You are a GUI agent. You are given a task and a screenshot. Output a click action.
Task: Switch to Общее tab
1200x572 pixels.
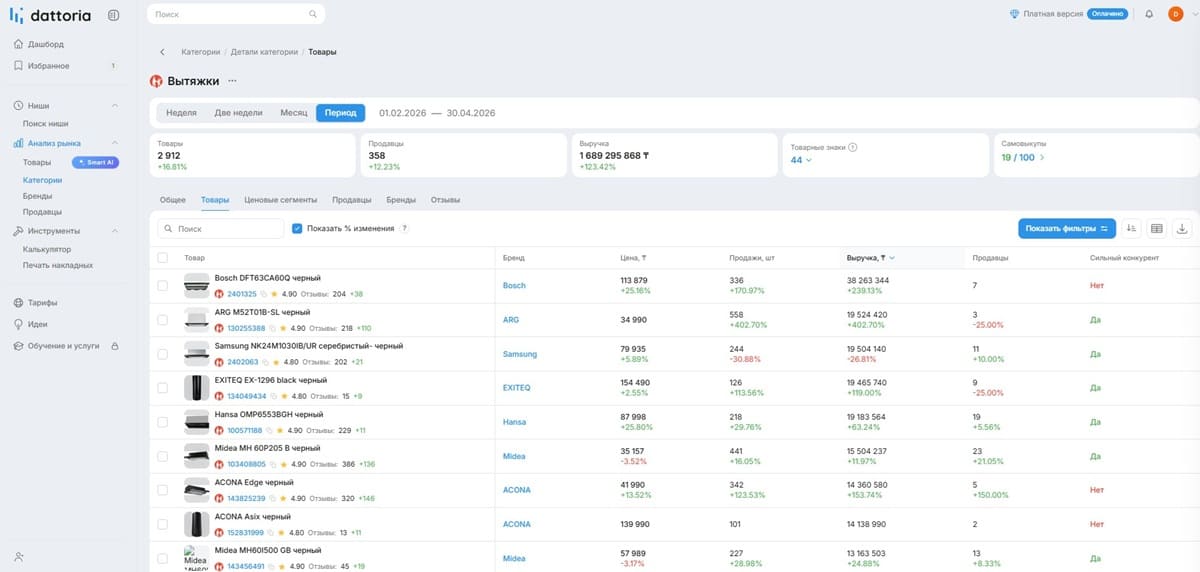tap(173, 200)
